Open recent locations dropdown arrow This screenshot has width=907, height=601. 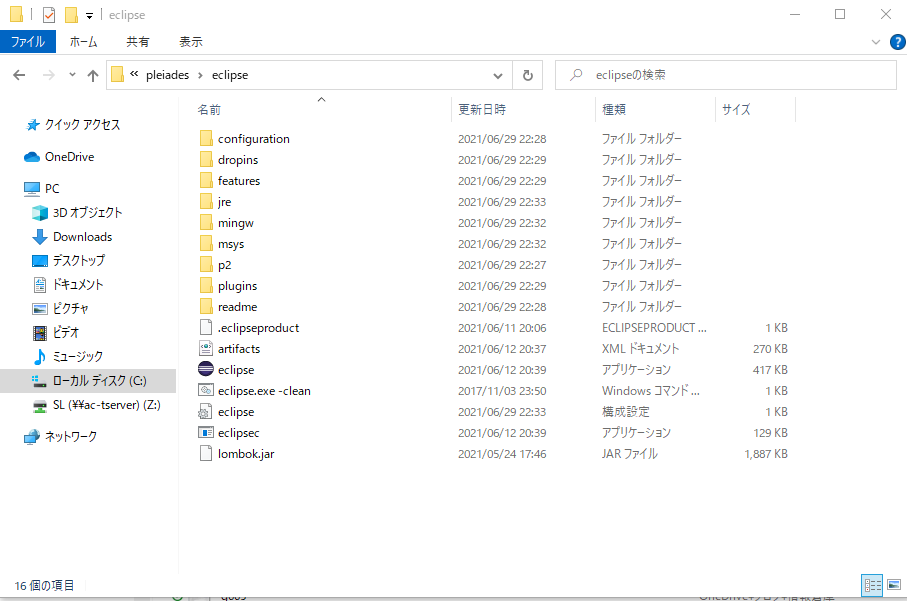[x=72, y=75]
